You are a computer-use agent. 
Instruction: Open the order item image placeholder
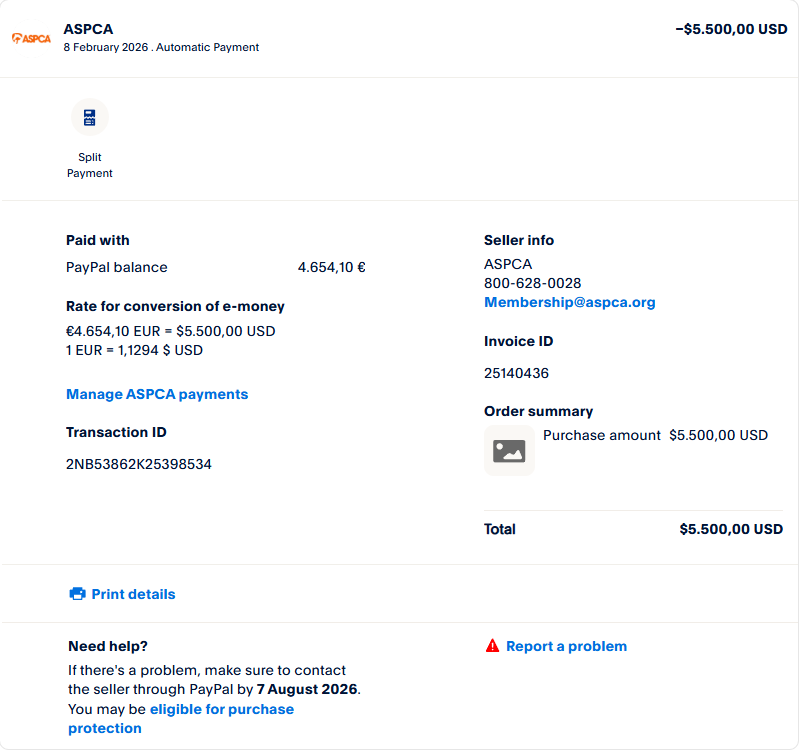(509, 451)
